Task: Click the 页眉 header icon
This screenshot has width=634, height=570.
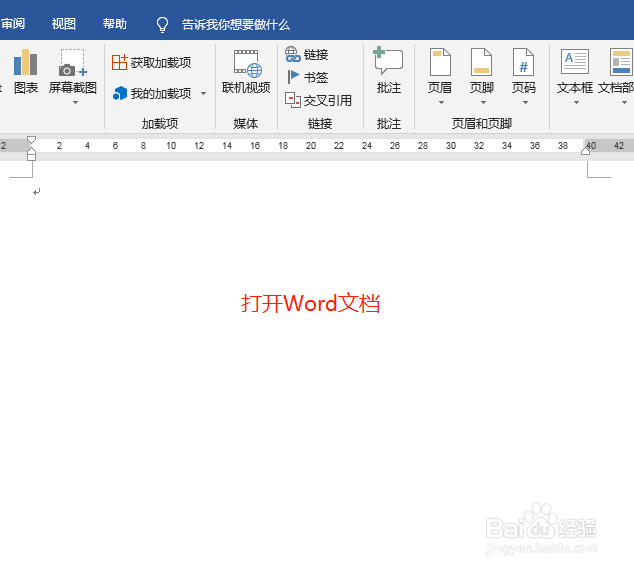Action: pyautogui.click(x=440, y=62)
